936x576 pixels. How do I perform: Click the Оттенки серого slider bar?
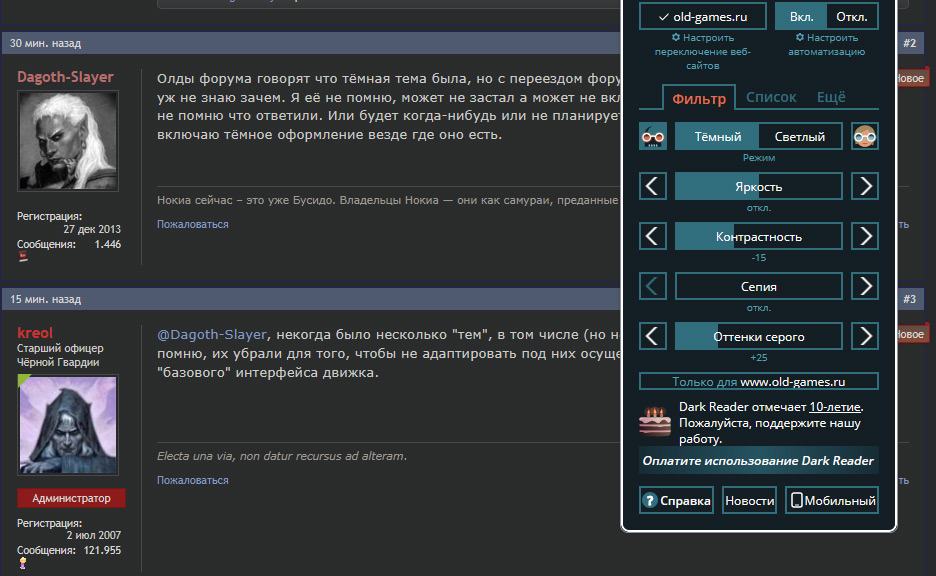[759, 336]
